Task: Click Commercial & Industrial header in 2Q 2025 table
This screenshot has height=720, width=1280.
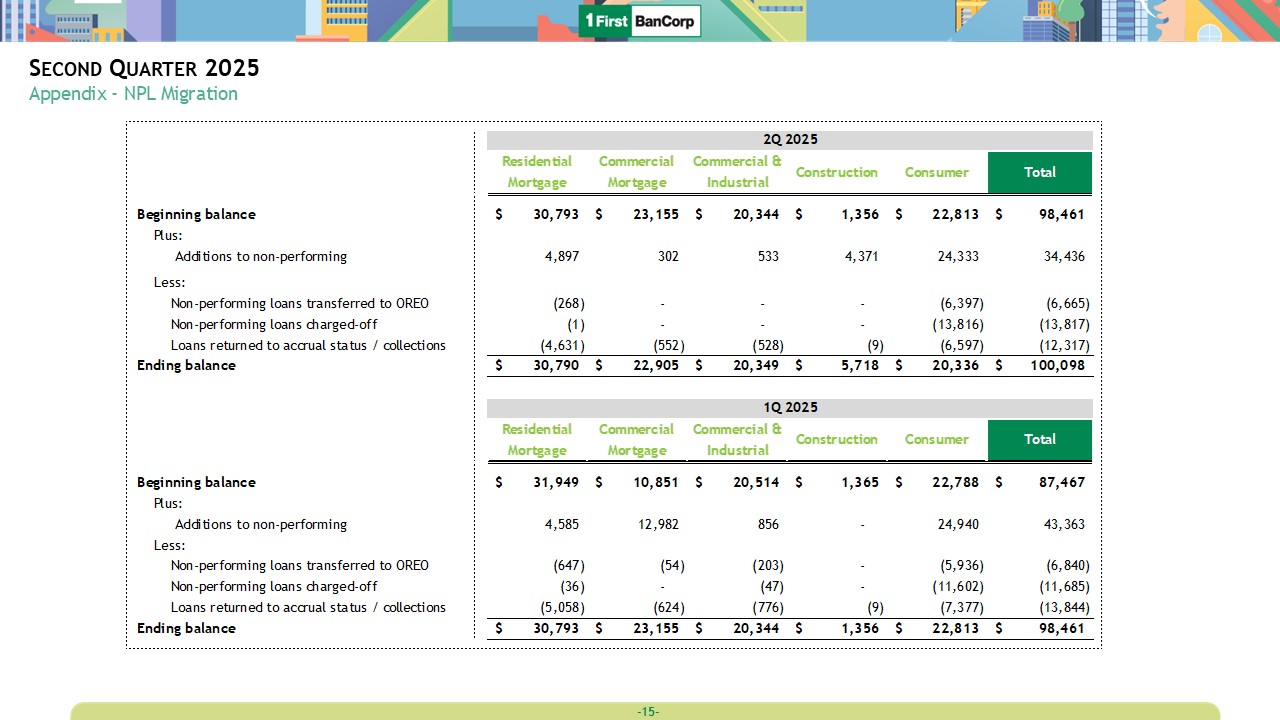Action: click(737, 172)
